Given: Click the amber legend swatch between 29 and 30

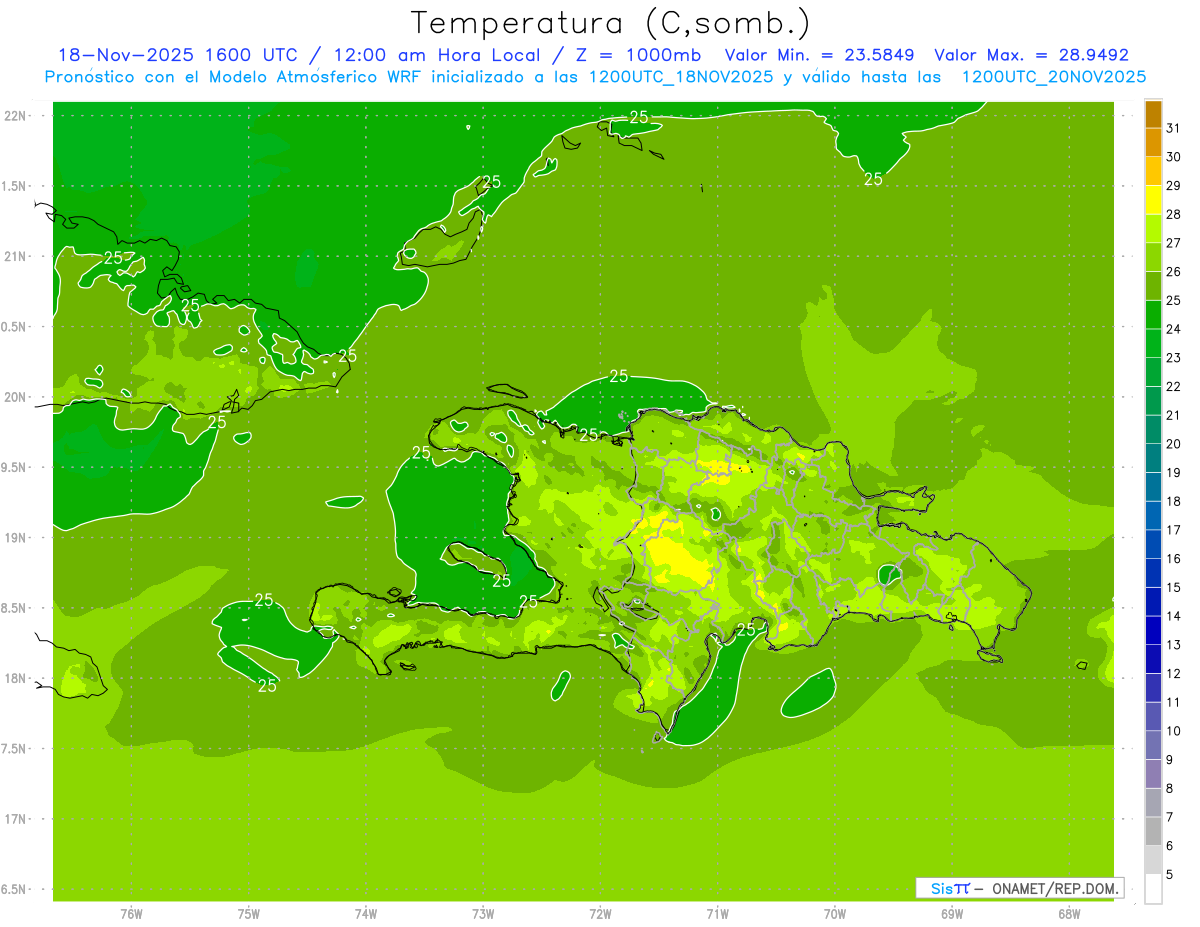Looking at the screenshot, I should click(x=1153, y=172).
